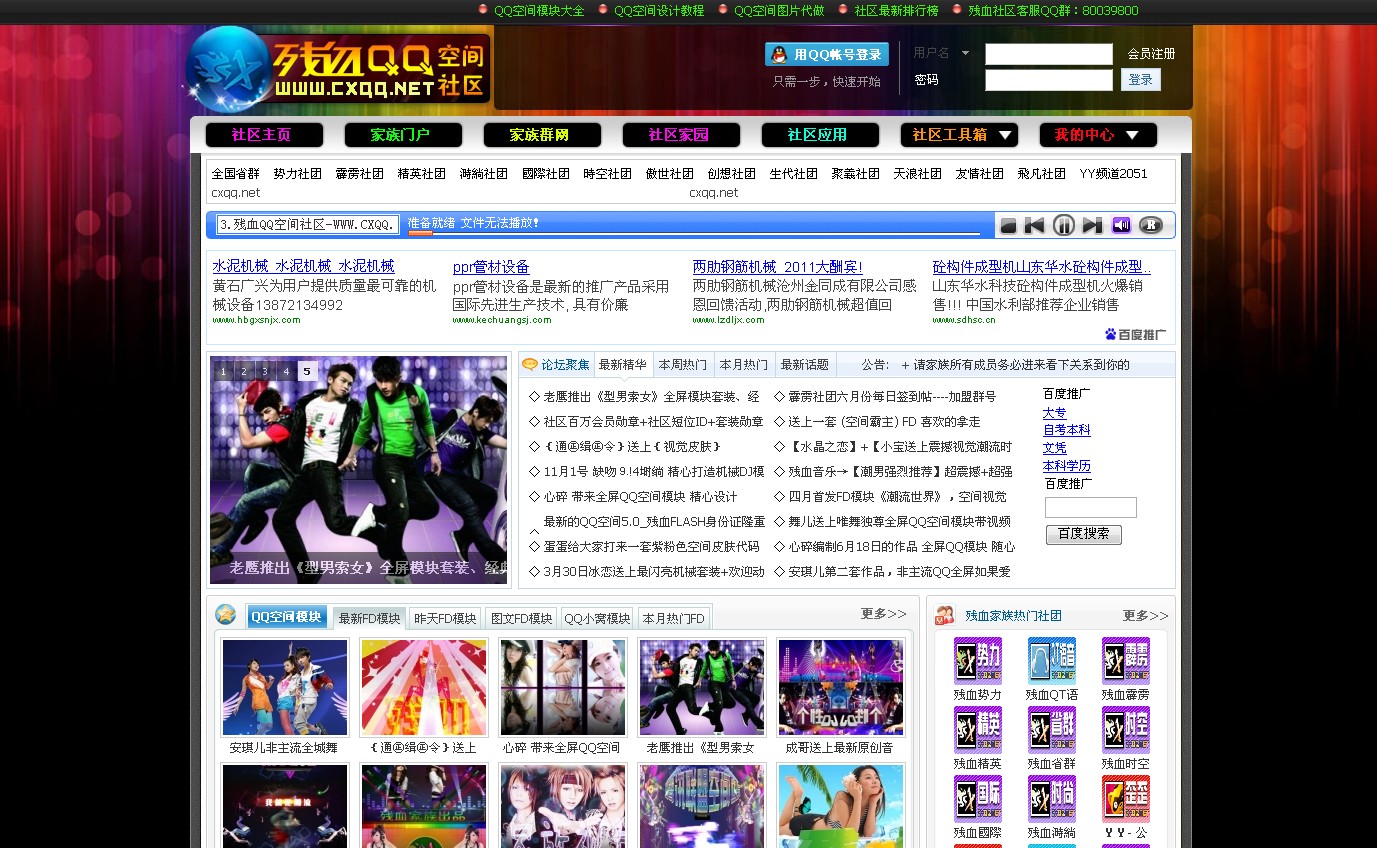Screen dimensions: 1377x848
Task: Switch to the 最新精华 forum tab
Action: point(623,365)
